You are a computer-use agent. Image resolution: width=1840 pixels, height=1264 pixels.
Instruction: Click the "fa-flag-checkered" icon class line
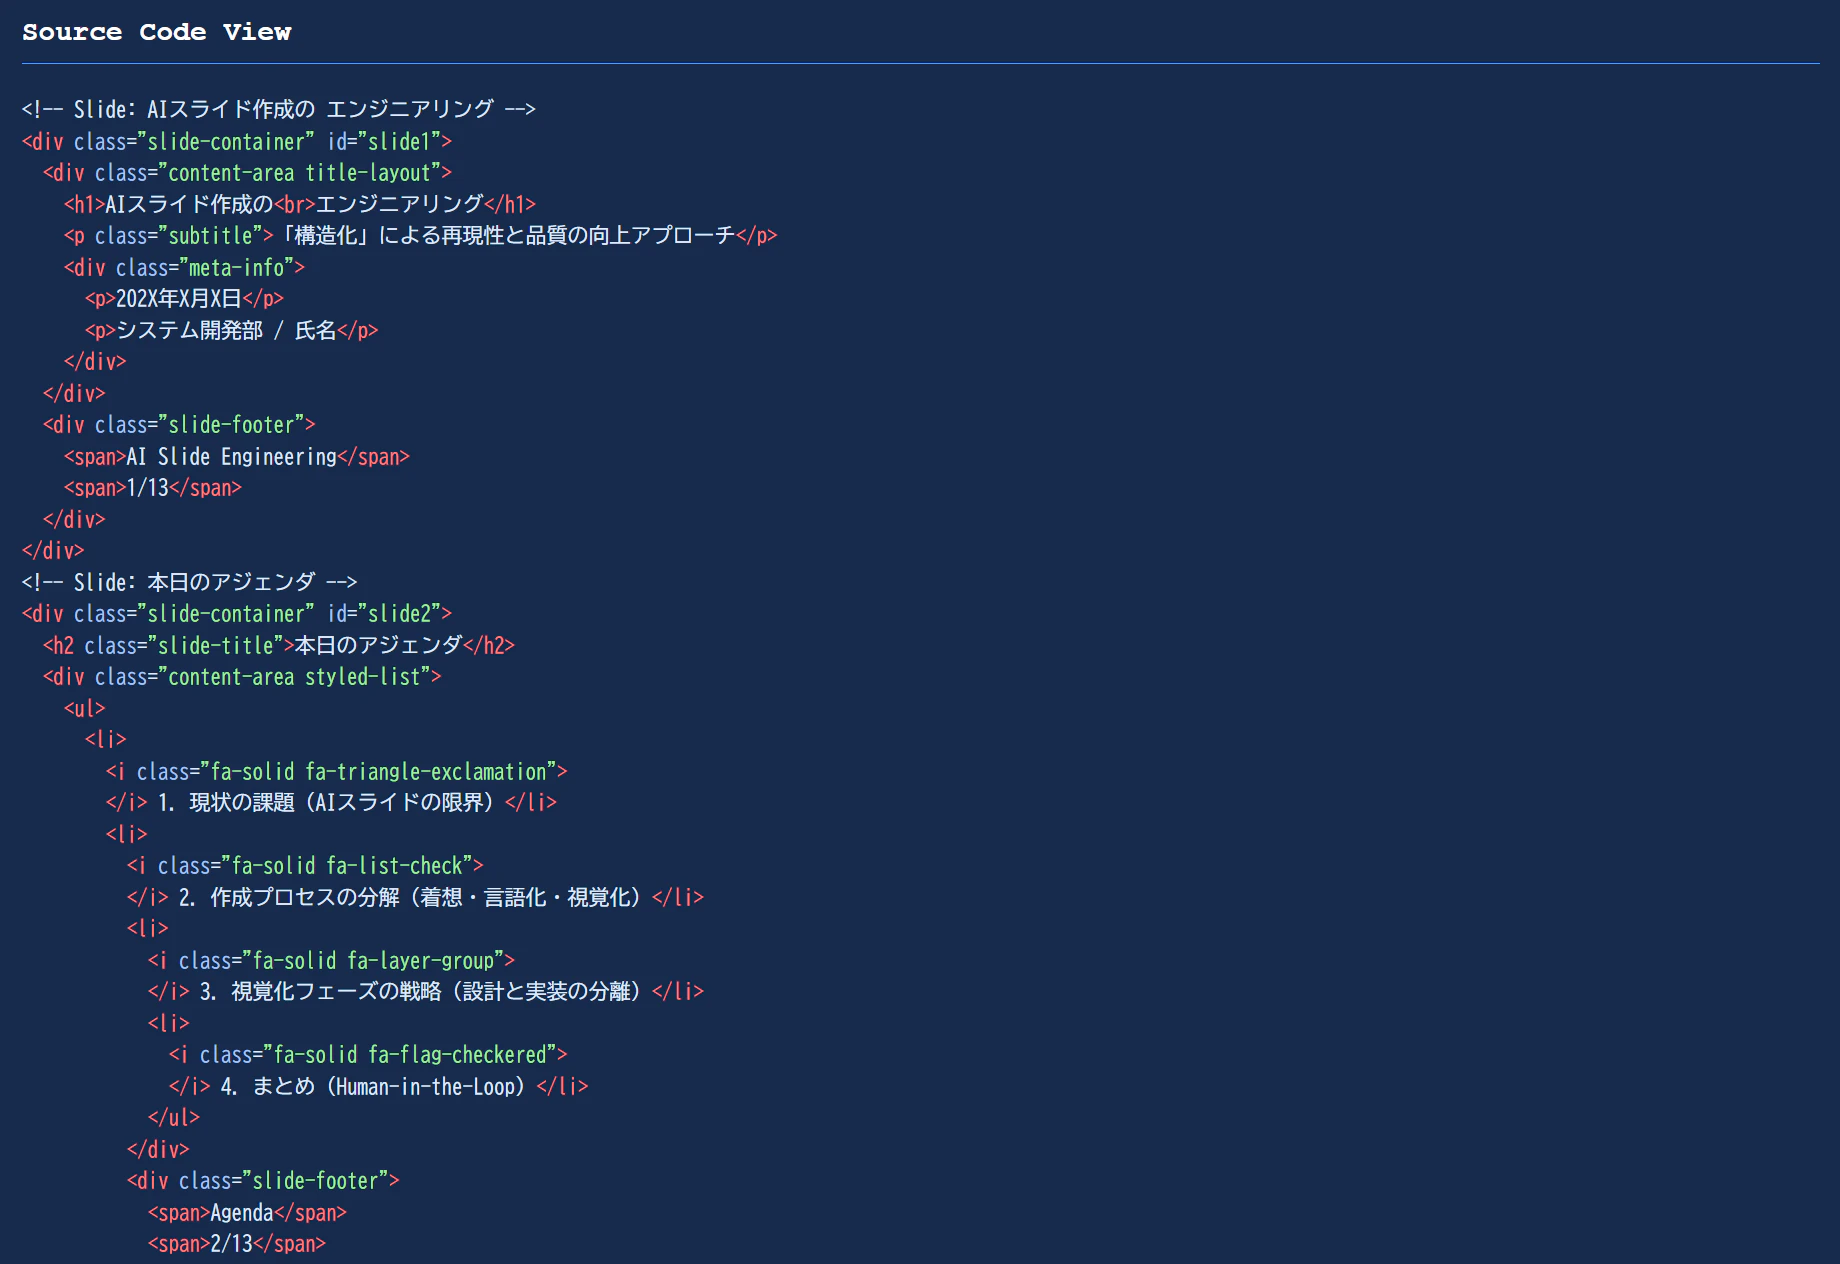368,1055
